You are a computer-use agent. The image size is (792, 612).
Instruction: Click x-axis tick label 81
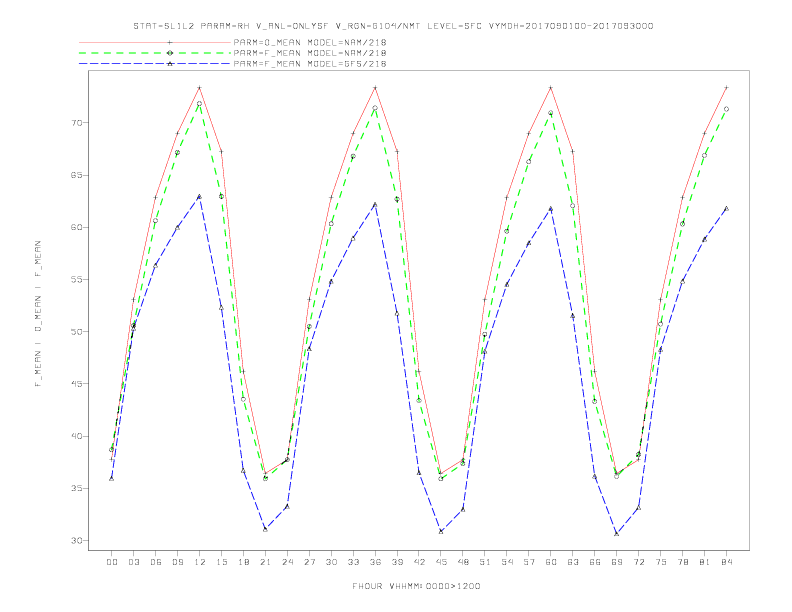(x=705, y=562)
